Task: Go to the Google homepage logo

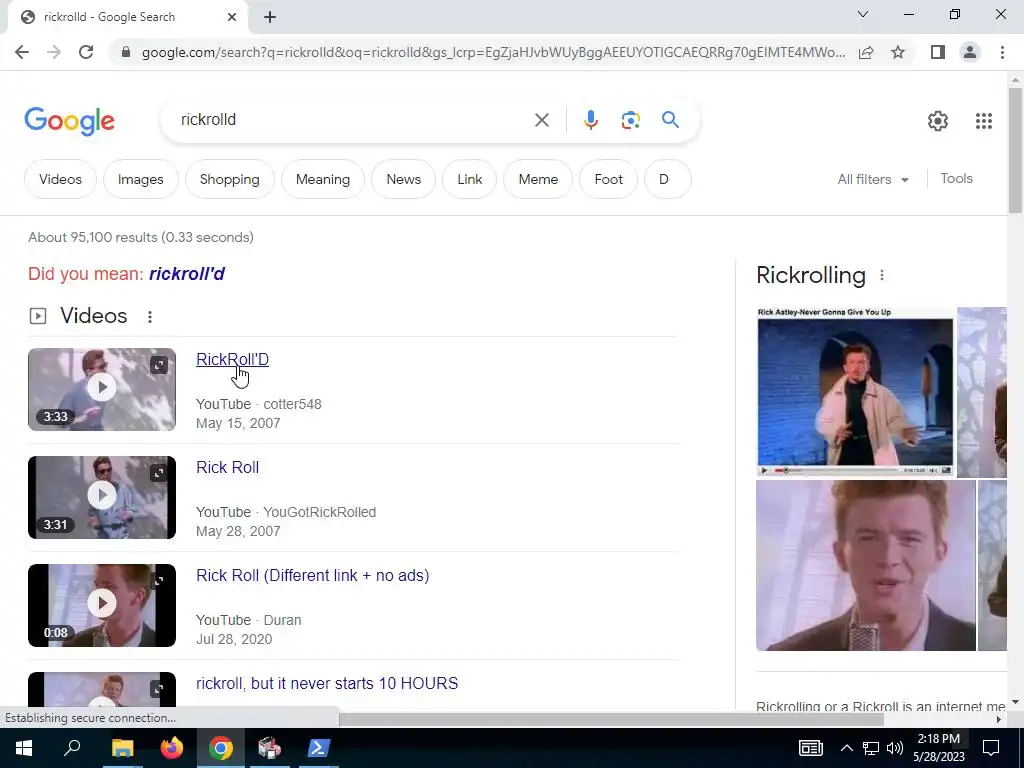Action: tap(69, 121)
